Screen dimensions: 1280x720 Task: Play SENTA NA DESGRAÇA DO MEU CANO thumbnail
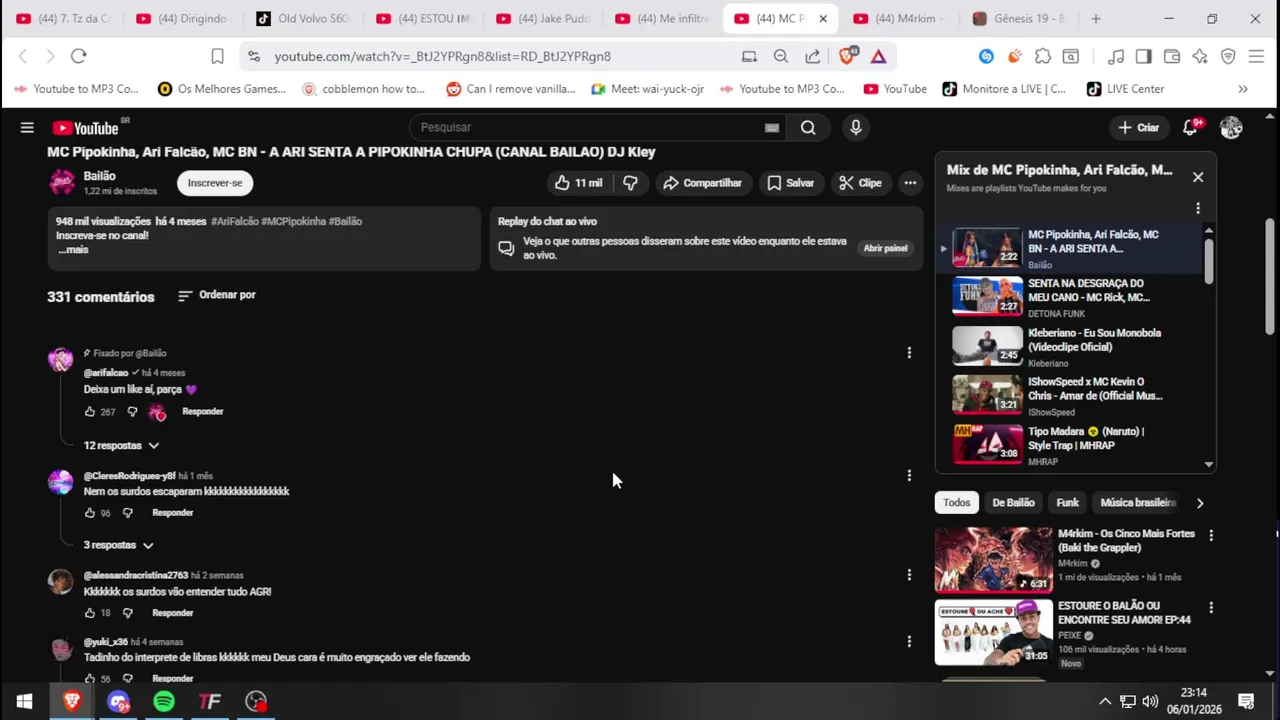pyautogui.click(x=987, y=296)
